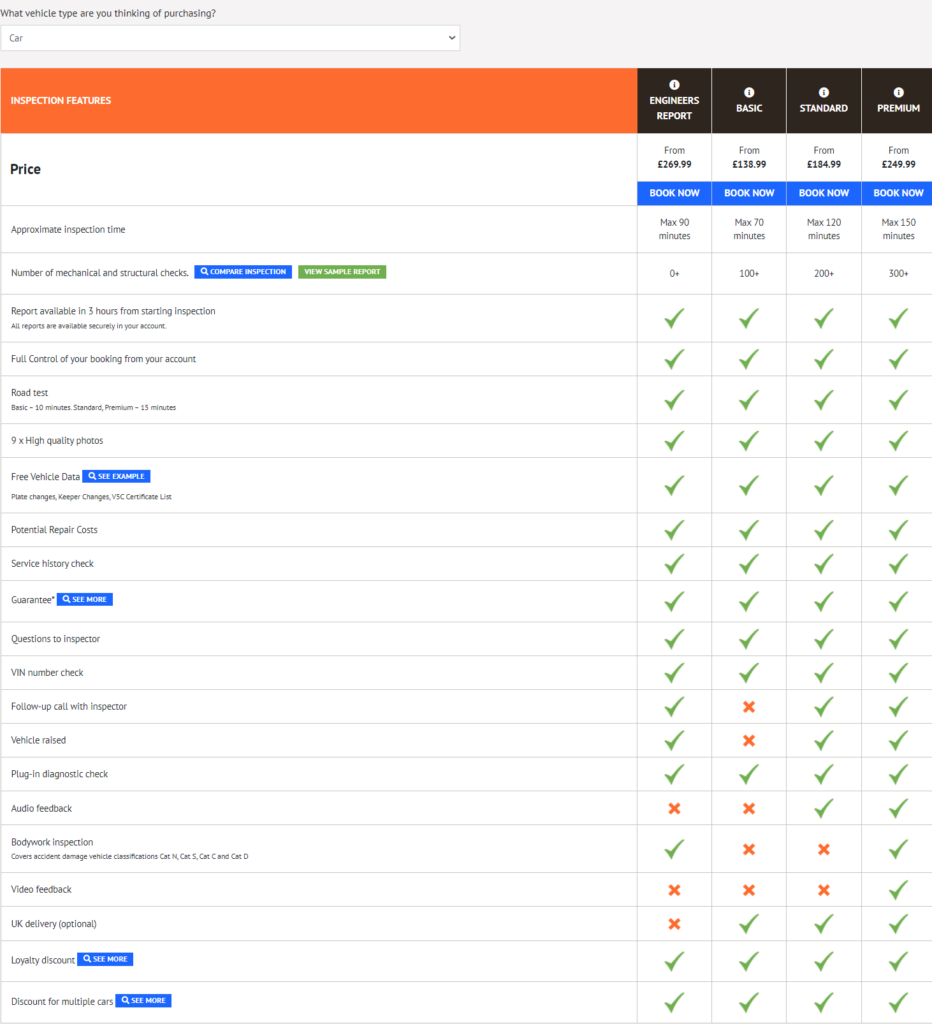Click orange cross for Engineers Report UK delivery
The height and width of the screenshot is (1024, 932).
click(674, 924)
